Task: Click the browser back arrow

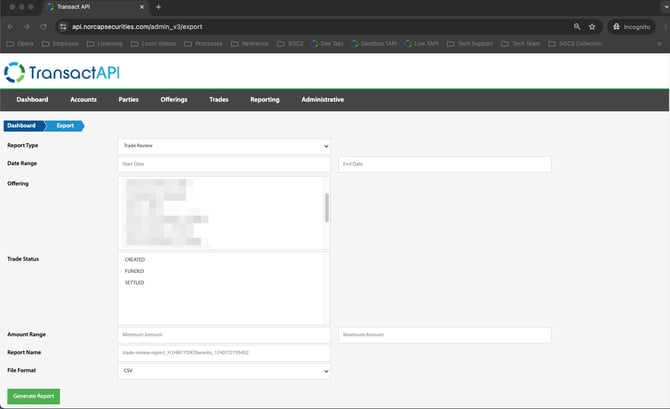Action: pos(10,26)
